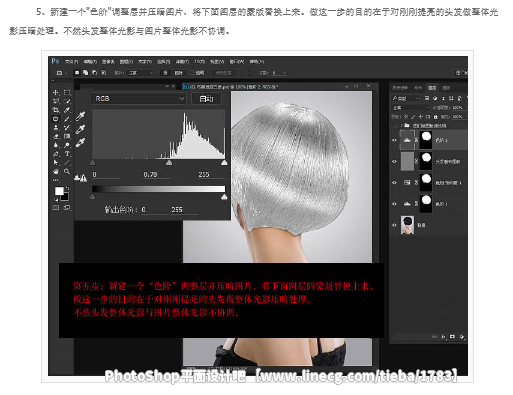513x395 pixels.
Task: Click the Subtract from selection mode icon
Action: click(95, 73)
